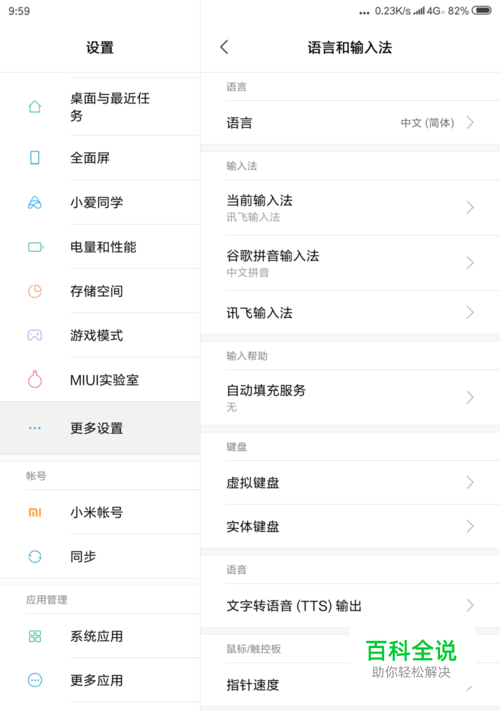The image size is (500, 711).
Task: Open the 同步 sync icon
Action: pyautogui.click(x=35, y=556)
